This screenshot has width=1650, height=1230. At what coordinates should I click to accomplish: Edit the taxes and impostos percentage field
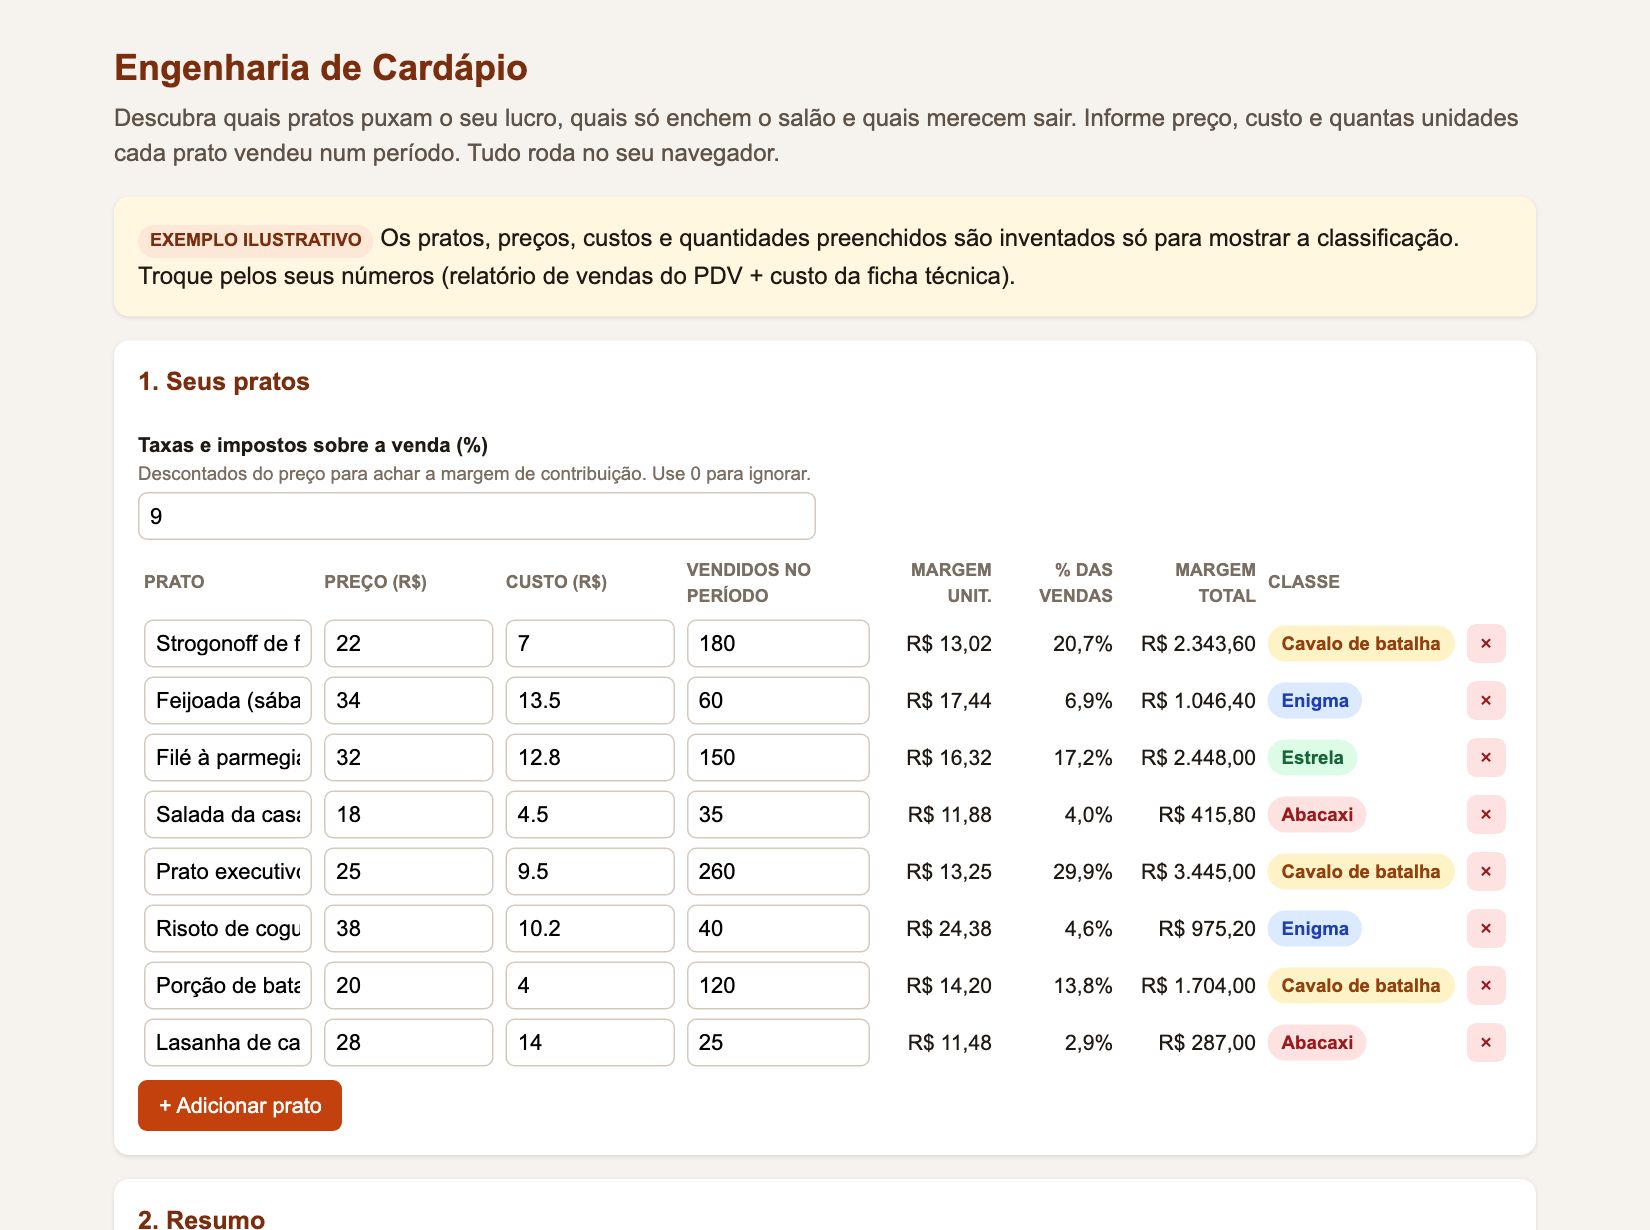pyautogui.click(x=477, y=516)
